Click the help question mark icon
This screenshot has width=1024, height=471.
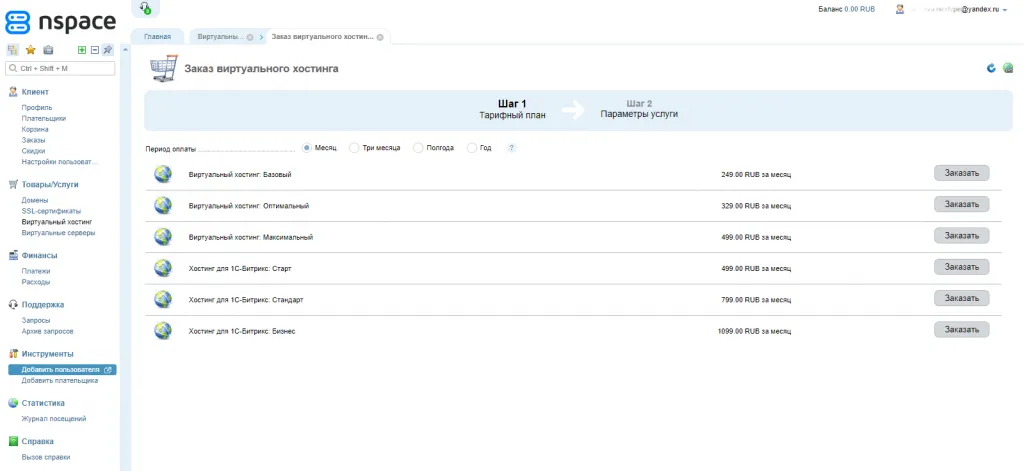coord(512,148)
